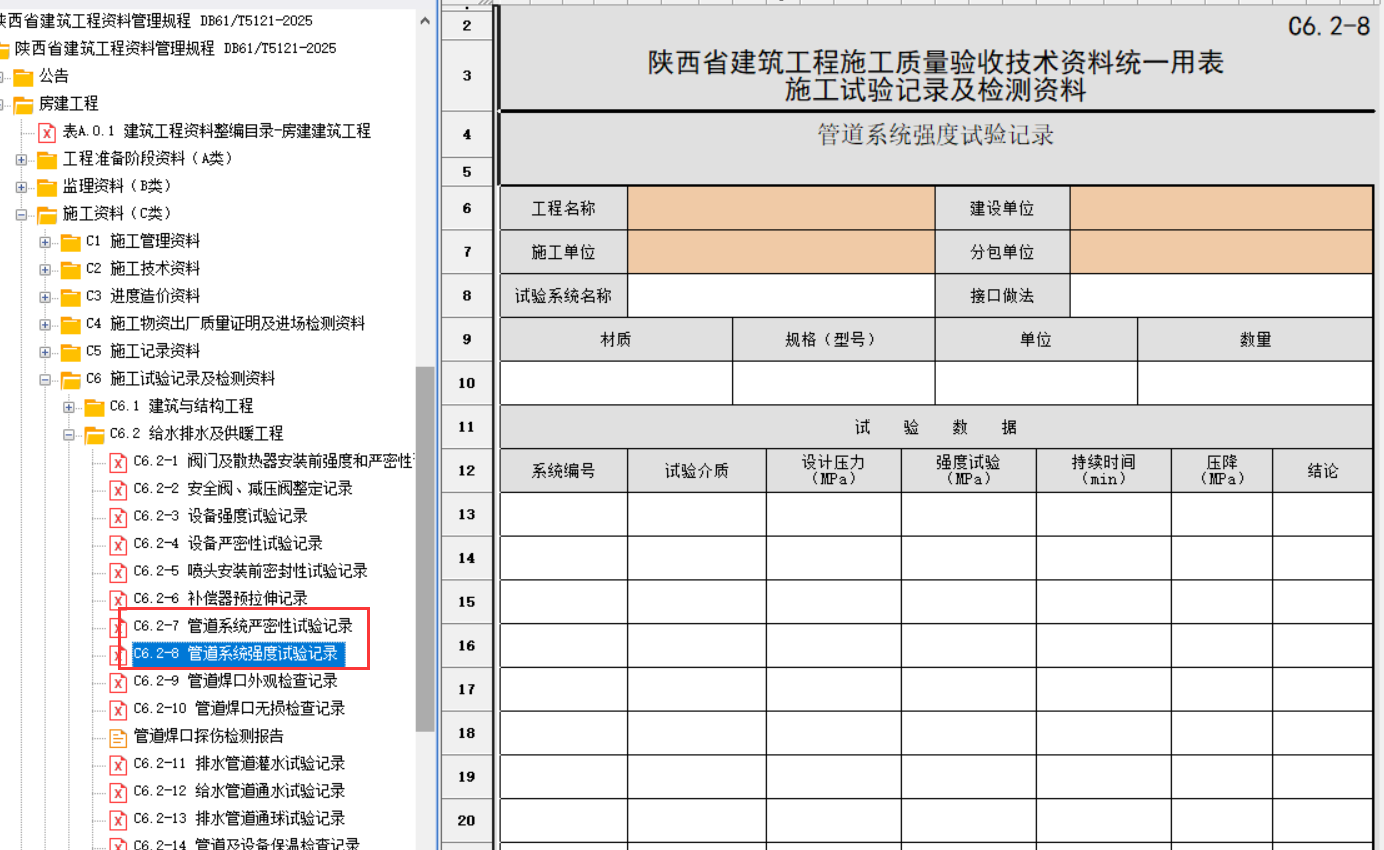The height and width of the screenshot is (850, 1384).
Task: Expand the C4 施工物资出厂质量证明 node
Action: (45, 324)
